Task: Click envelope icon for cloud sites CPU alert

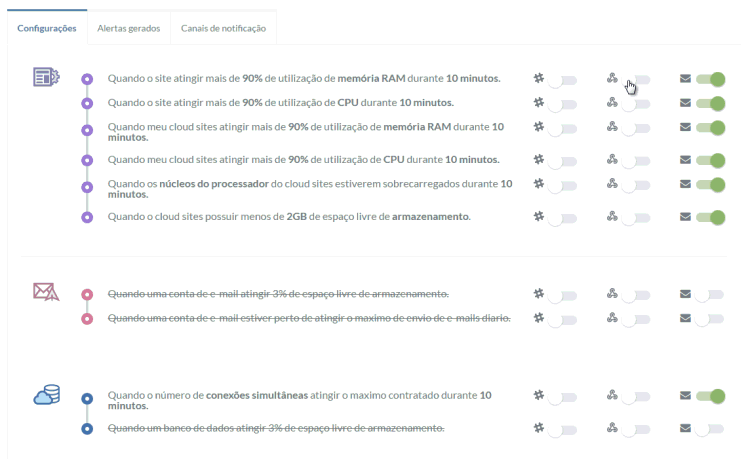Action: pyautogui.click(x=685, y=160)
